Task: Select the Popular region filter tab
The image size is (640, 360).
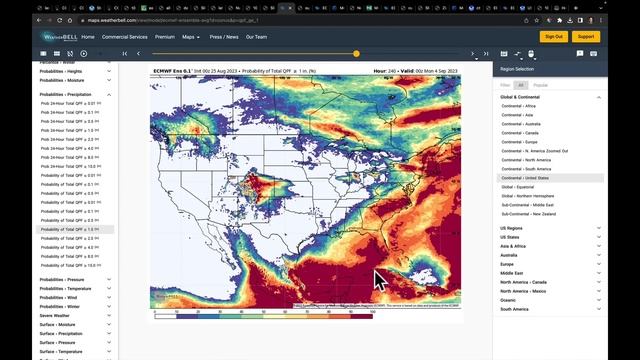Action: (540, 85)
